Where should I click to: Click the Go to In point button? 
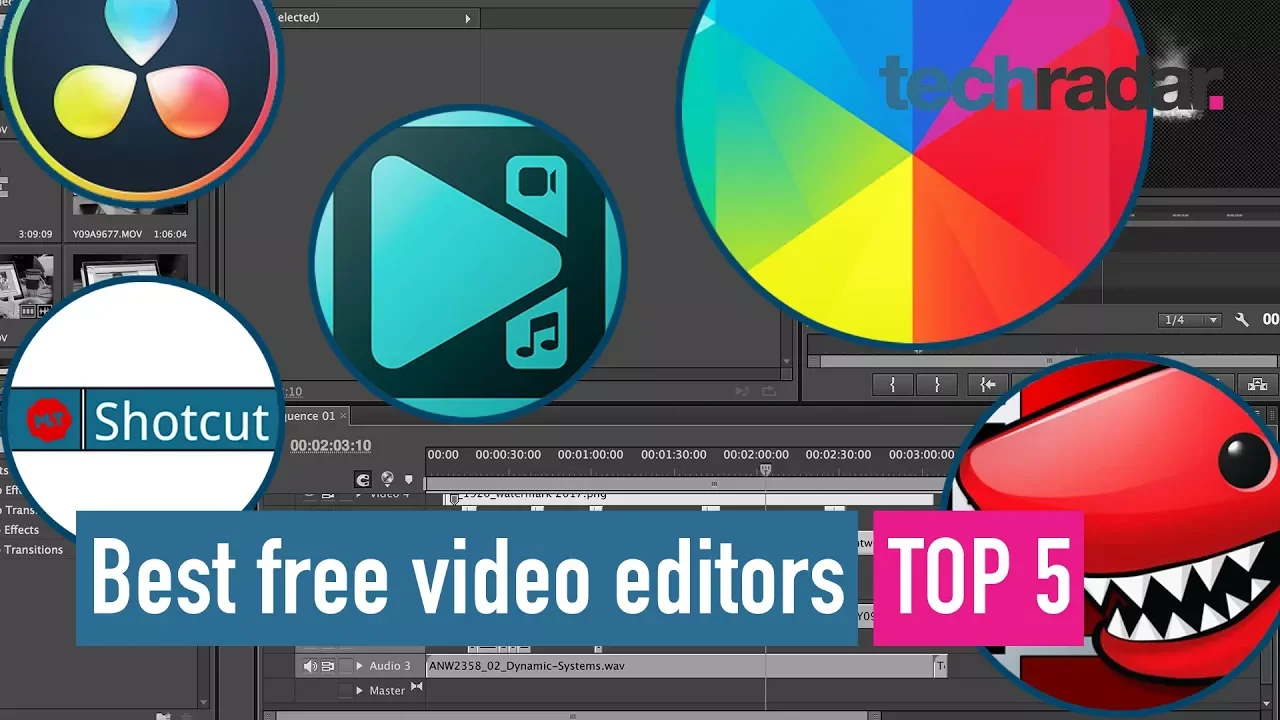click(987, 384)
